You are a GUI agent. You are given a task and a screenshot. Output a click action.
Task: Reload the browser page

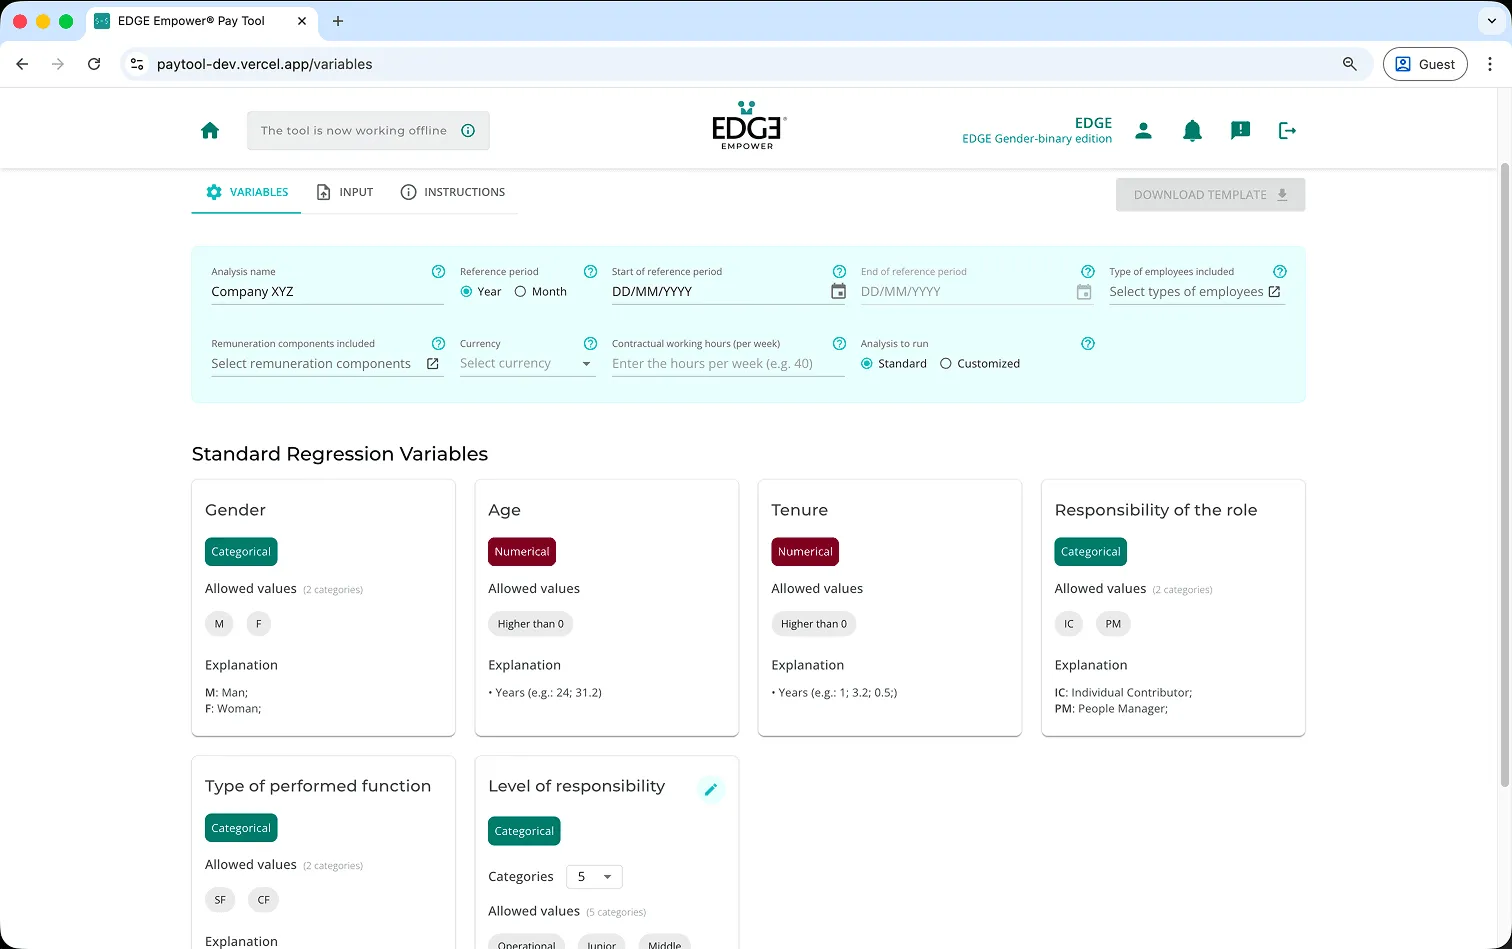(x=94, y=64)
